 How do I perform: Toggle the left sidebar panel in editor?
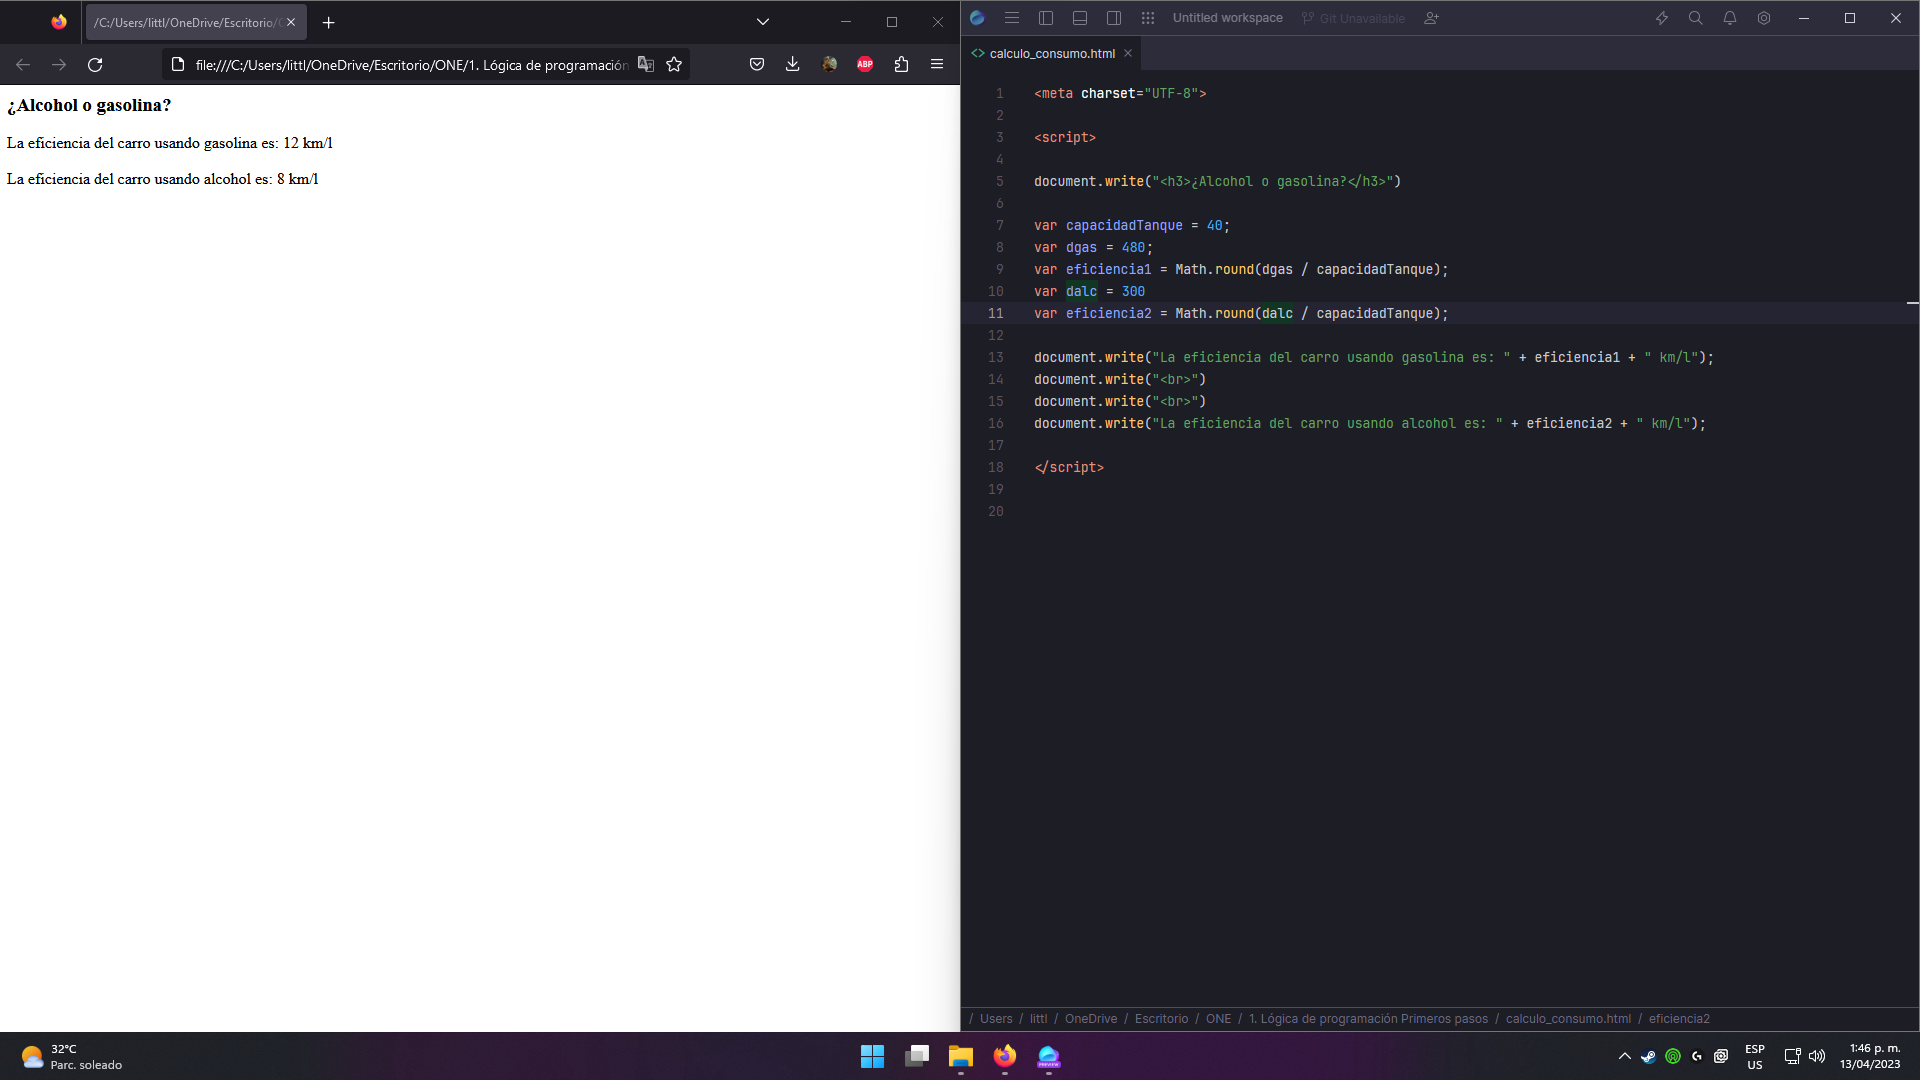click(x=1046, y=18)
